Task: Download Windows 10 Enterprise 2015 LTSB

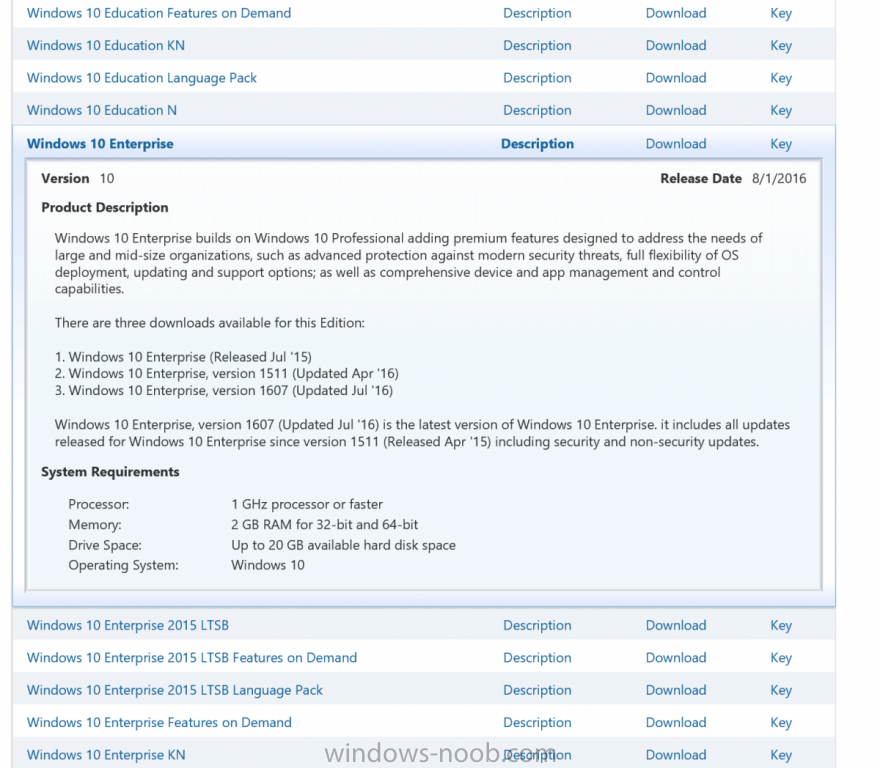Action: (676, 625)
